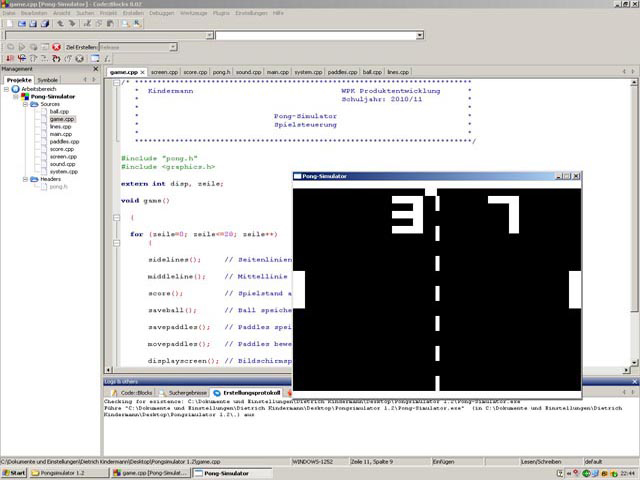Click the Redo arrow icon
The image size is (640, 480).
point(72,24)
